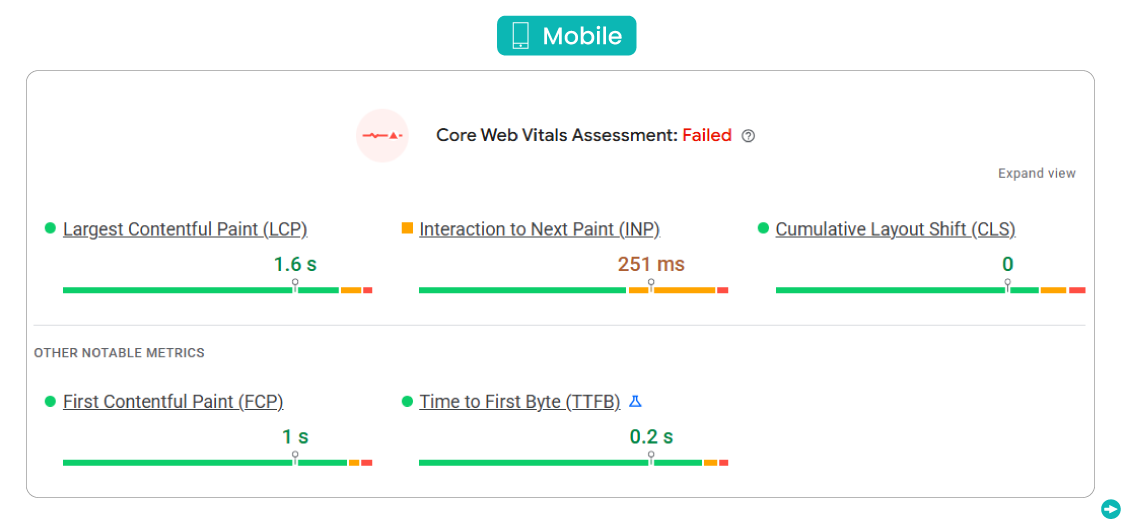Open Cumulative Layout Shift (CLS) link
Image resolution: width=1127 pixels, height=527 pixels.
[x=895, y=229]
